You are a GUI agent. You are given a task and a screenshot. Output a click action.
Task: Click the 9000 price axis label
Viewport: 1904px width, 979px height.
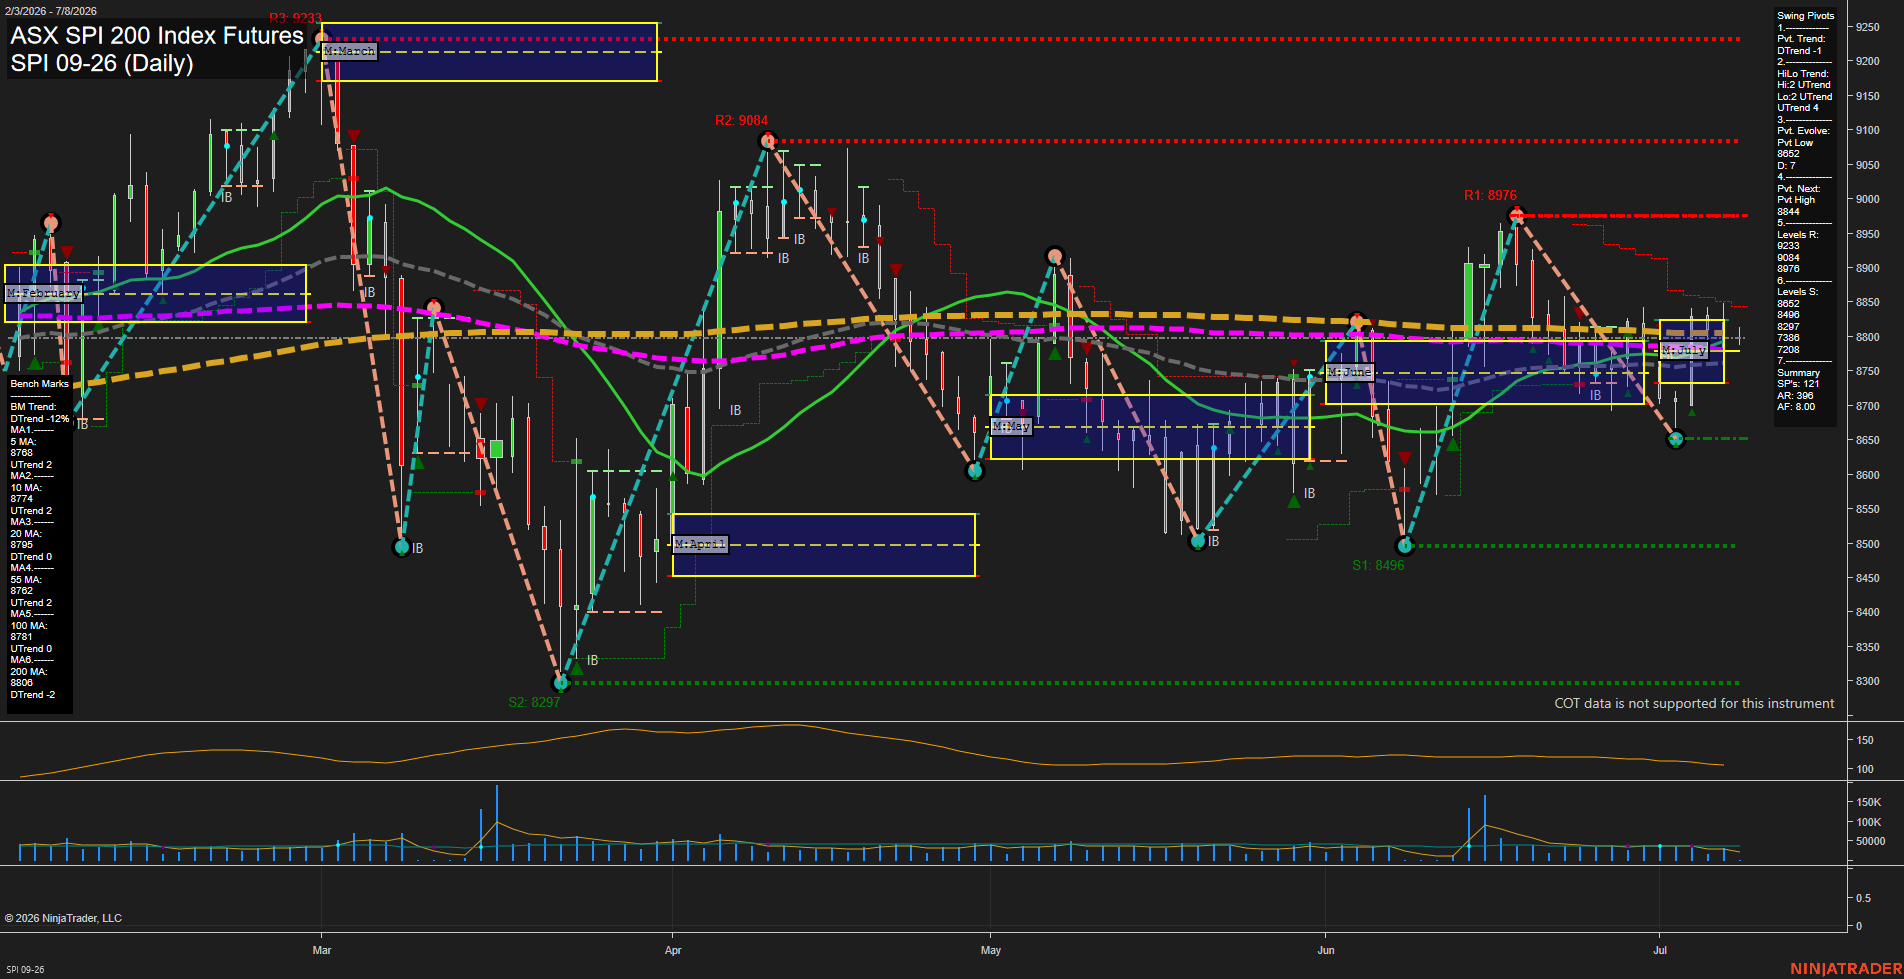(x=1867, y=200)
